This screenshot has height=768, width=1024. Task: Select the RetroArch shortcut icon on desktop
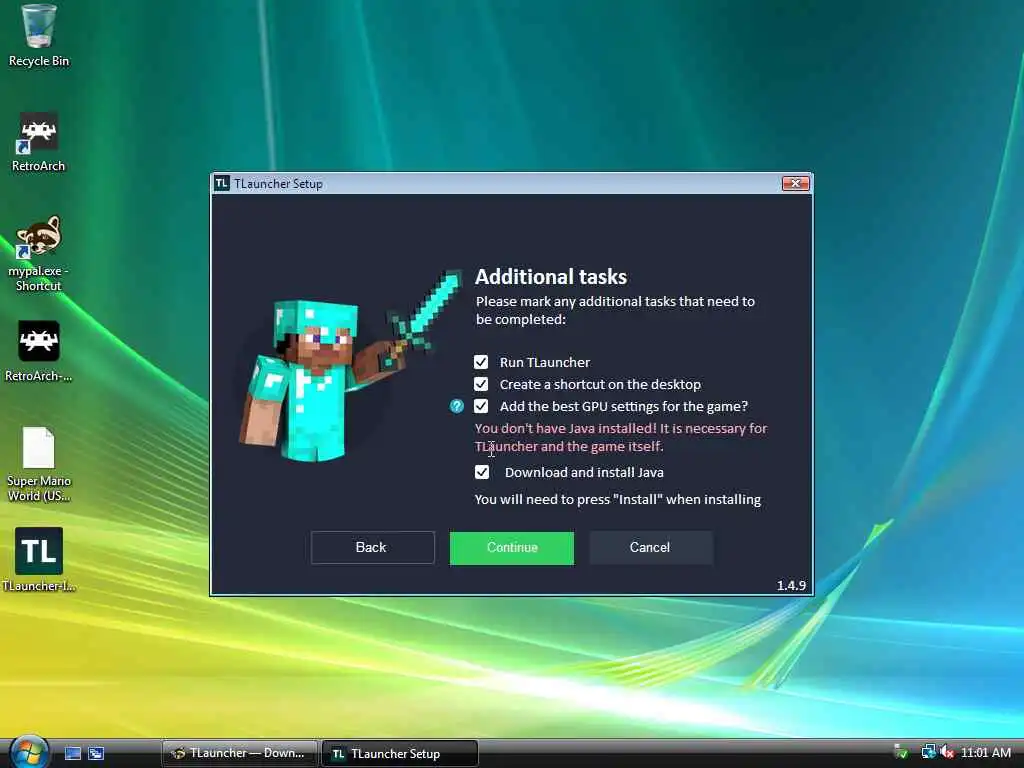pyautogui.click(x=39, y=142)
